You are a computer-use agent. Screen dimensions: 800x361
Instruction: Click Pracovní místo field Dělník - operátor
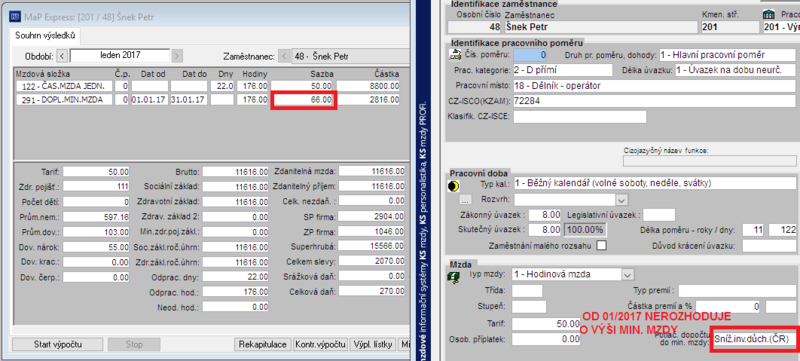(x=655, y=86)
